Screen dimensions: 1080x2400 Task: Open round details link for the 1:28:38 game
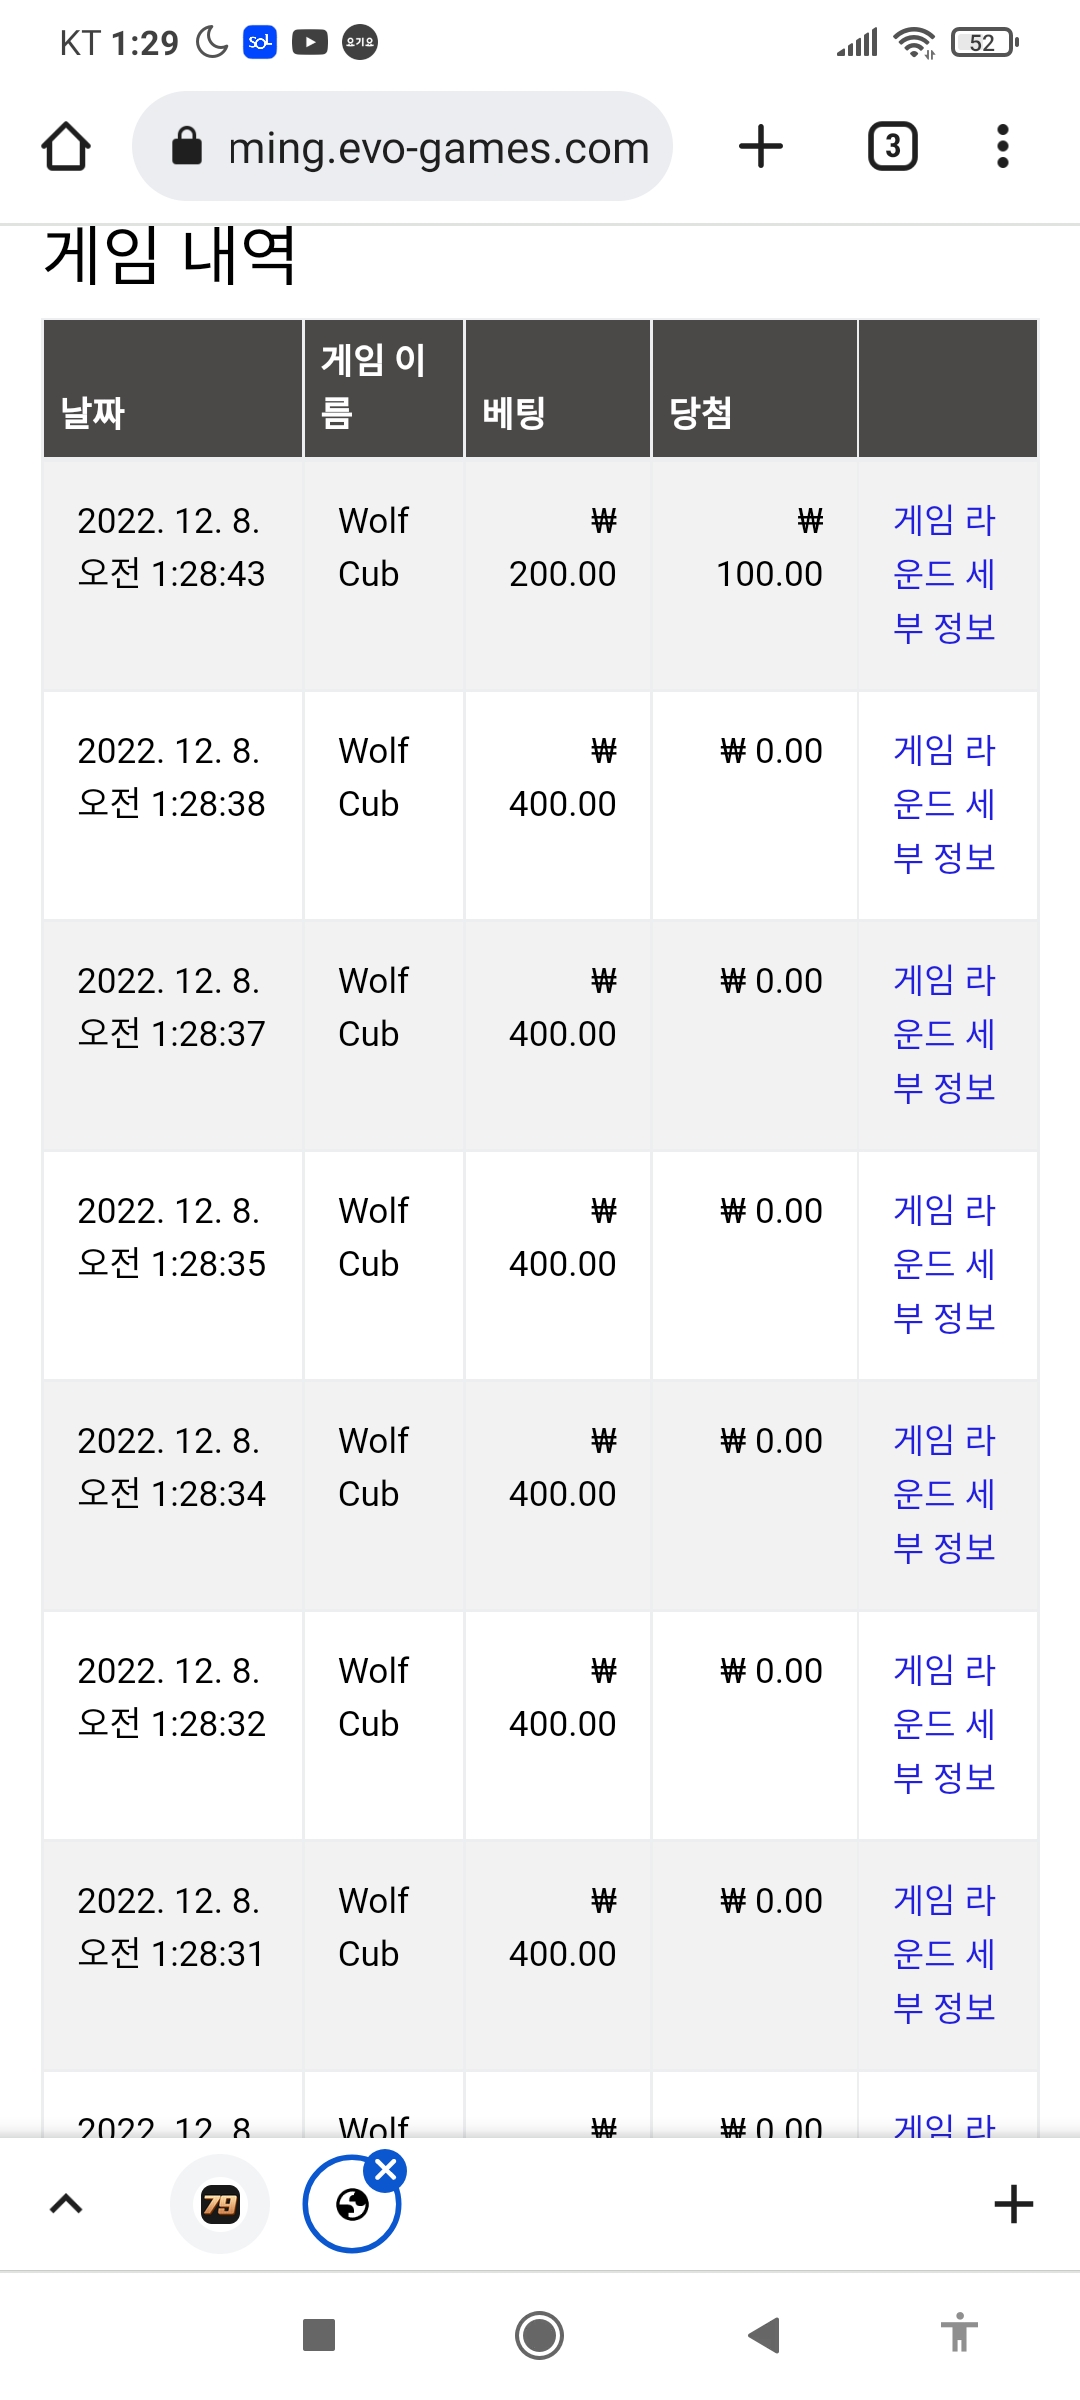click(x=944, y=804)
